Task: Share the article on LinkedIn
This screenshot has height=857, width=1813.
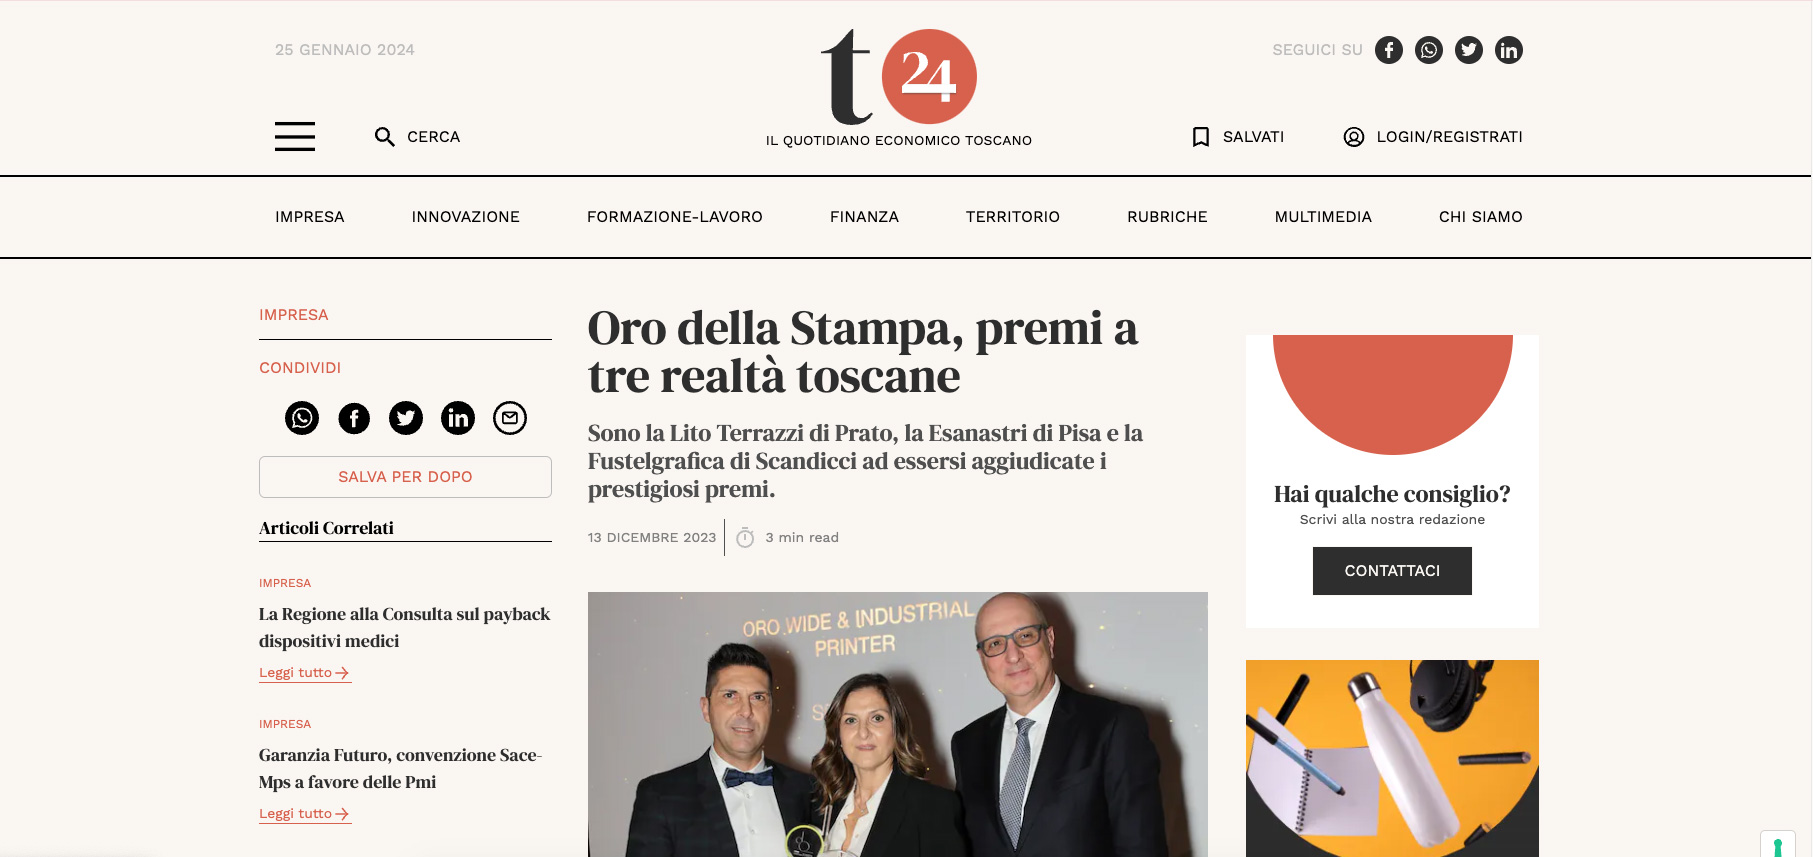Action: point(458,418)
